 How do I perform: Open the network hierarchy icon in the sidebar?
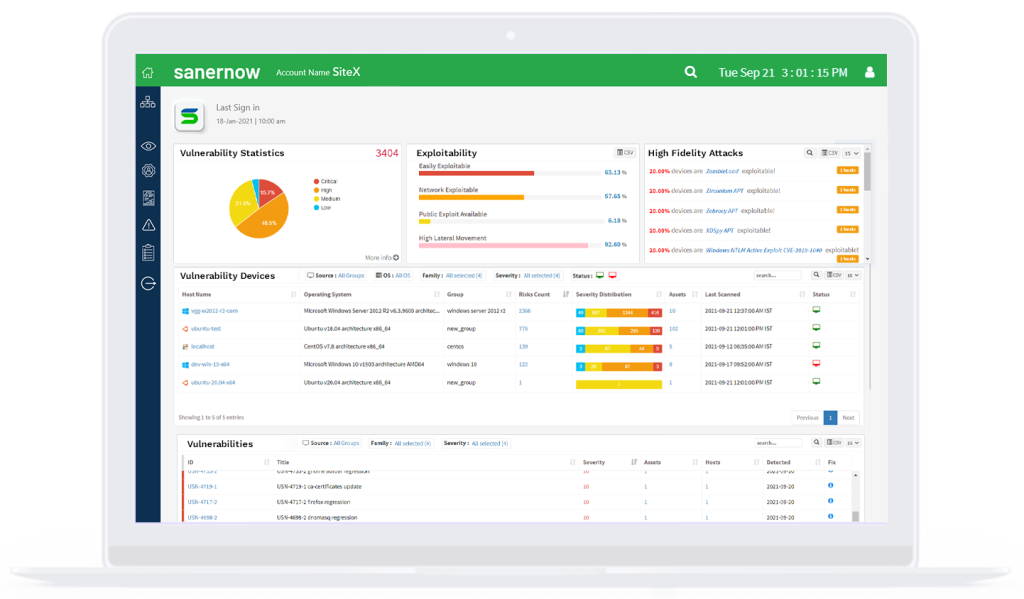tap(148, 102)
